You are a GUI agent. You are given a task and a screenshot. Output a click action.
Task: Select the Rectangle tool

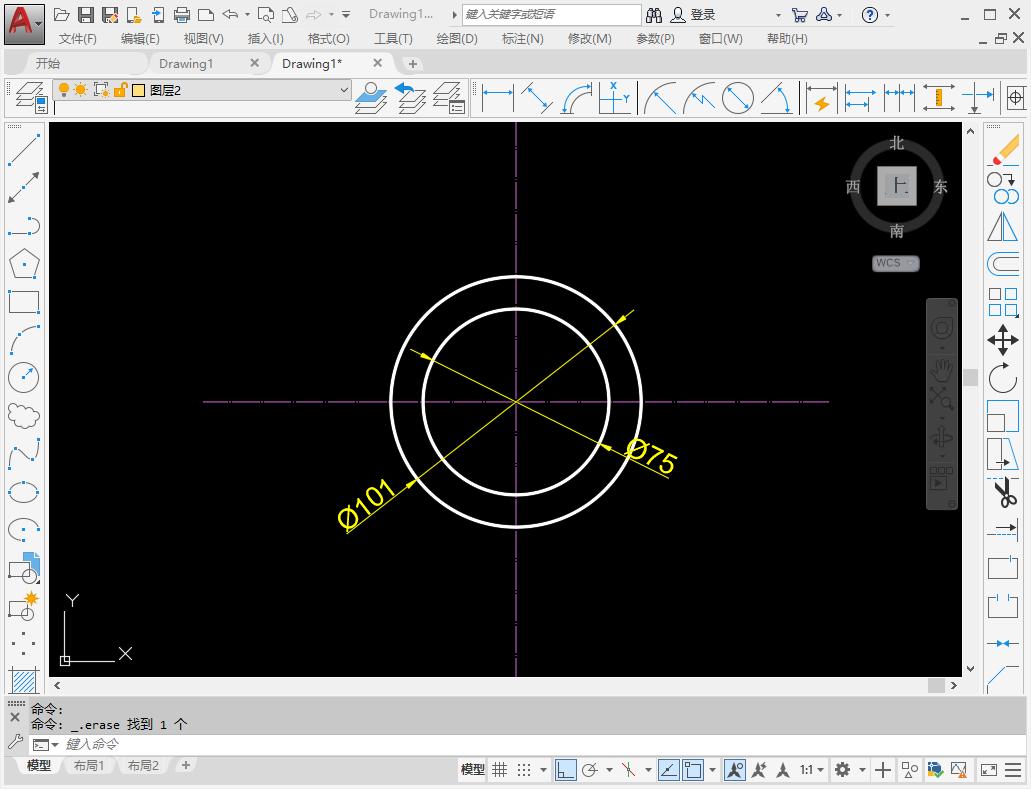point(25,301)
